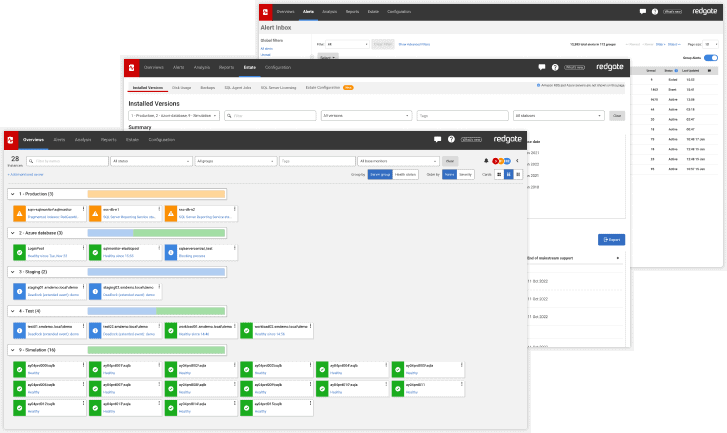Collapse the 3 - Staging group
The height and width of the screenshot is (433, 727).
pos(13,272)
